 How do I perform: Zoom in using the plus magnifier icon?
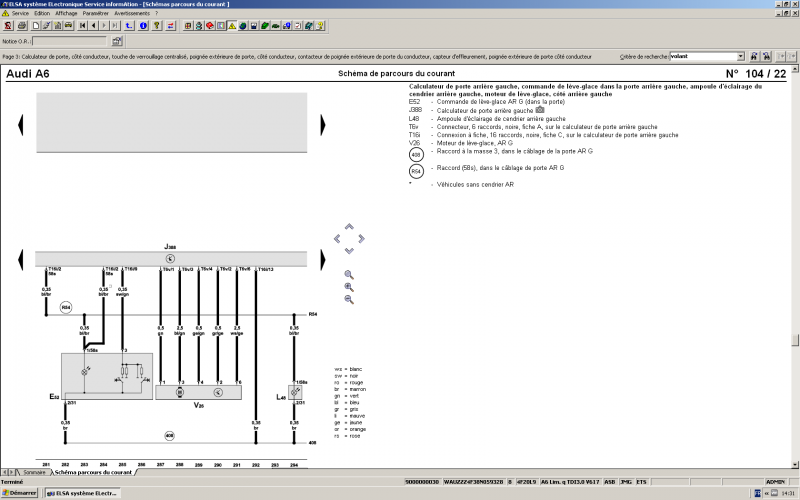[x=349, y=287]
